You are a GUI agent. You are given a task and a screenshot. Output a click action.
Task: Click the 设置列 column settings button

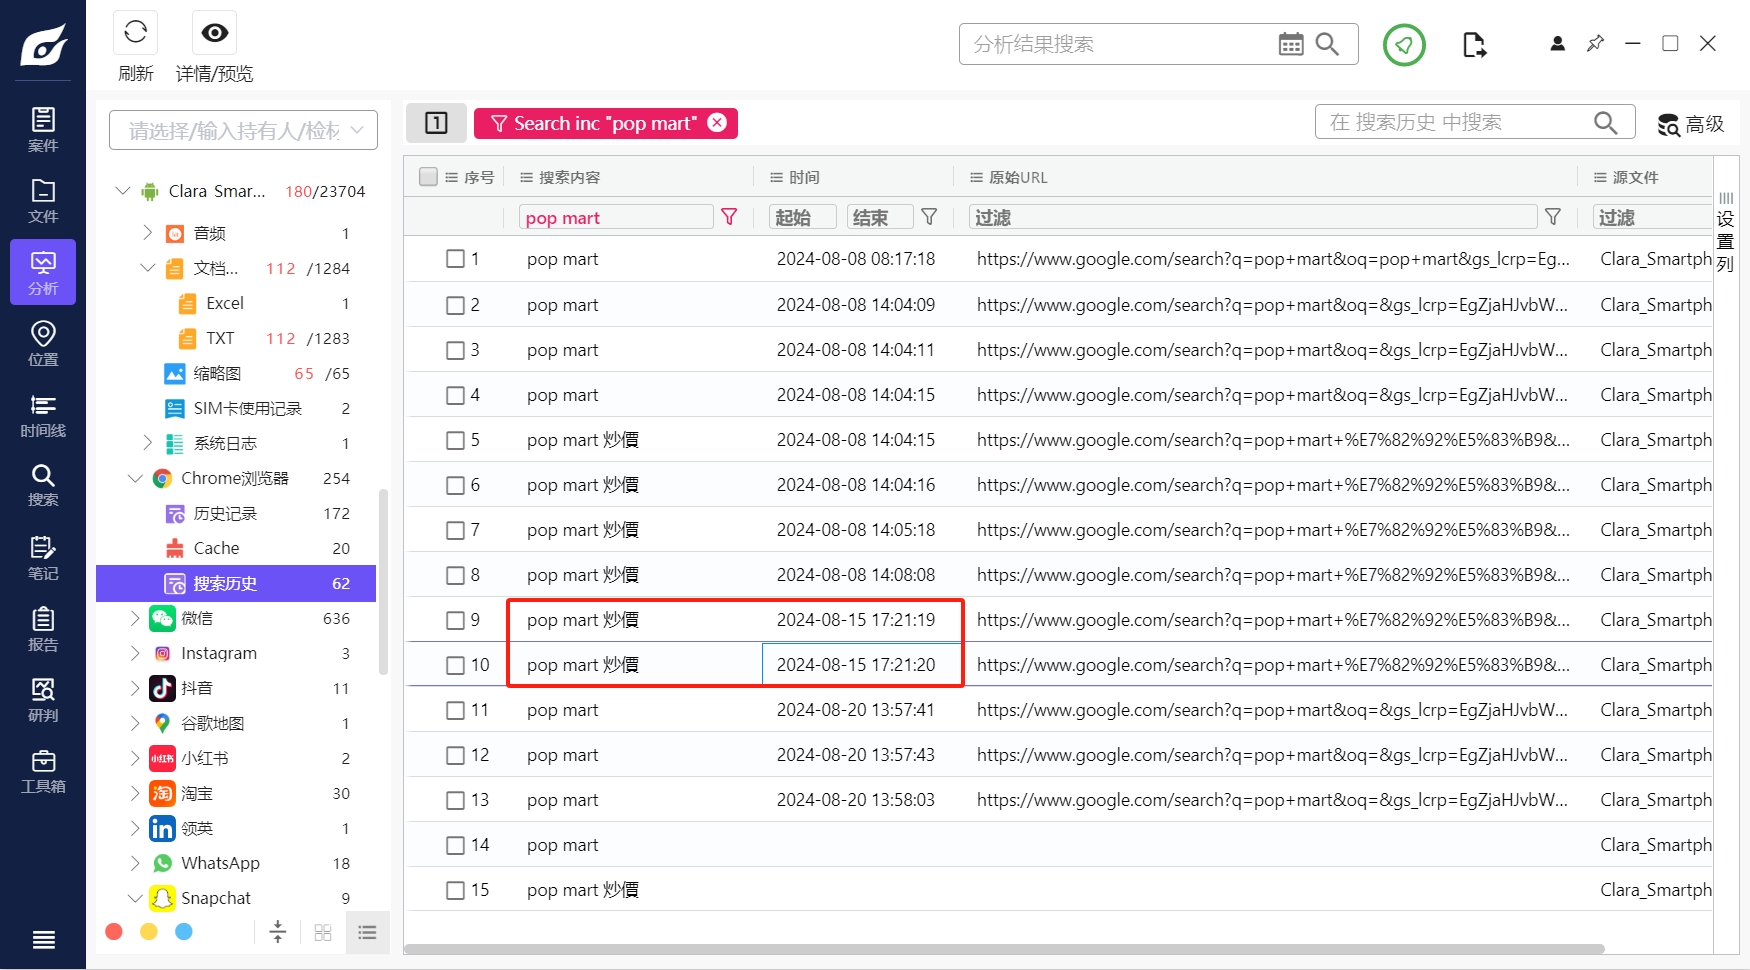[1725, 231]
